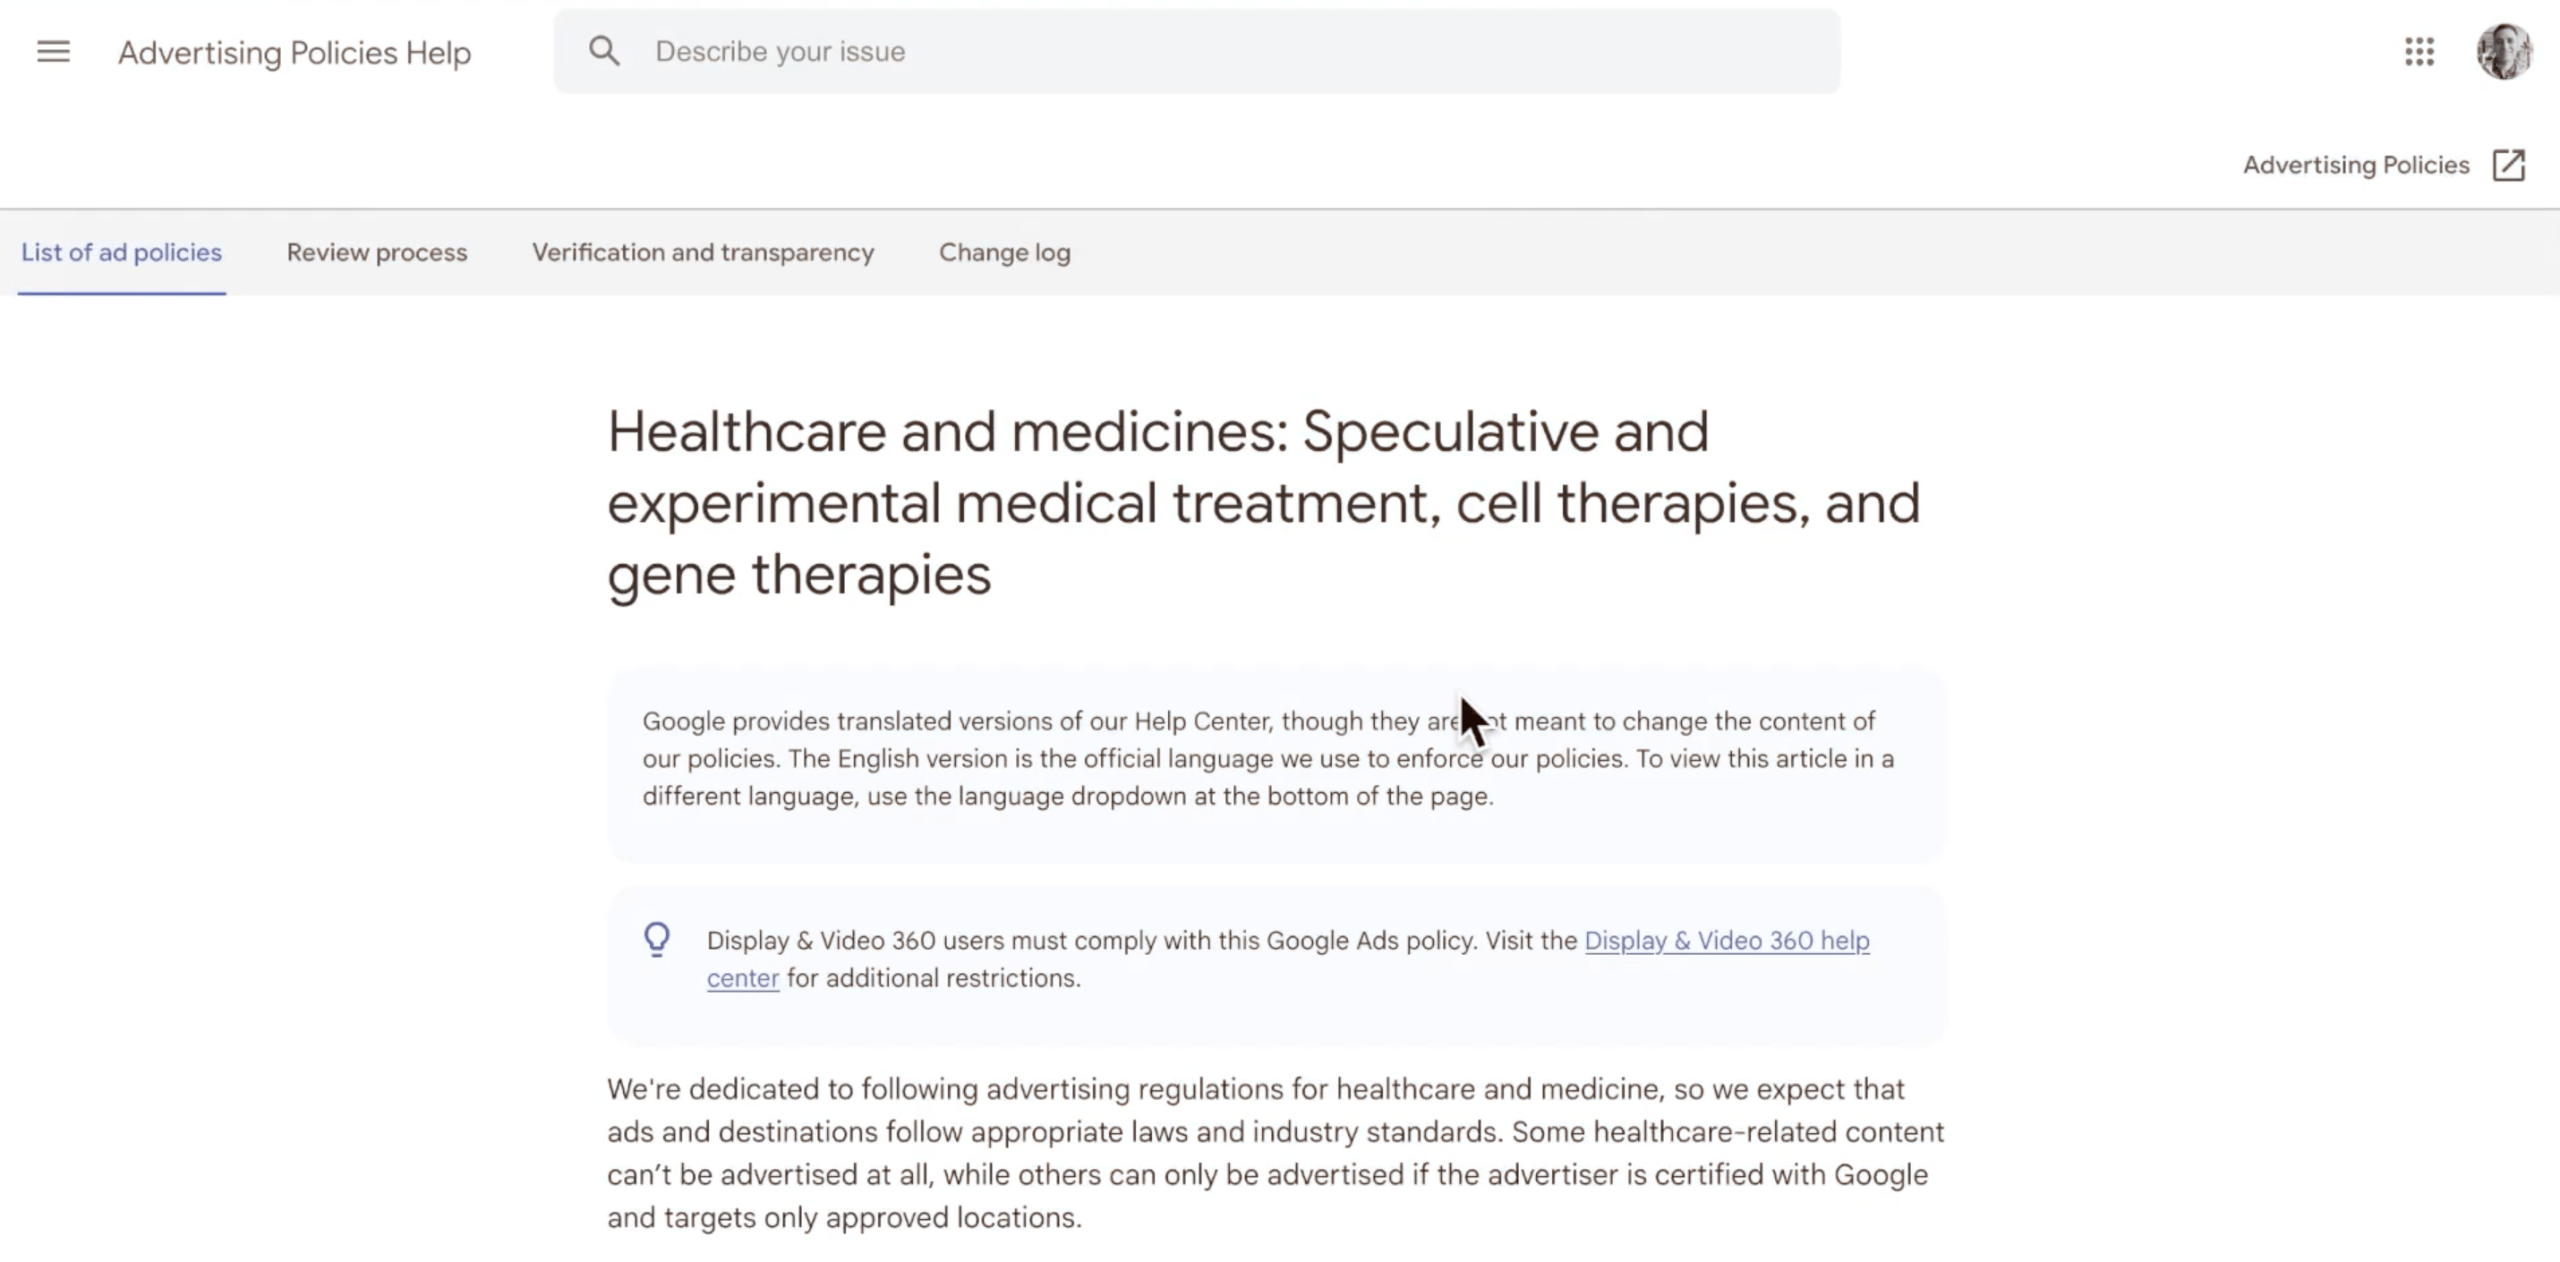Click the 'Display & Video 360 users must comply' sentence
2560x1262 pixels.
point(1090,941)
